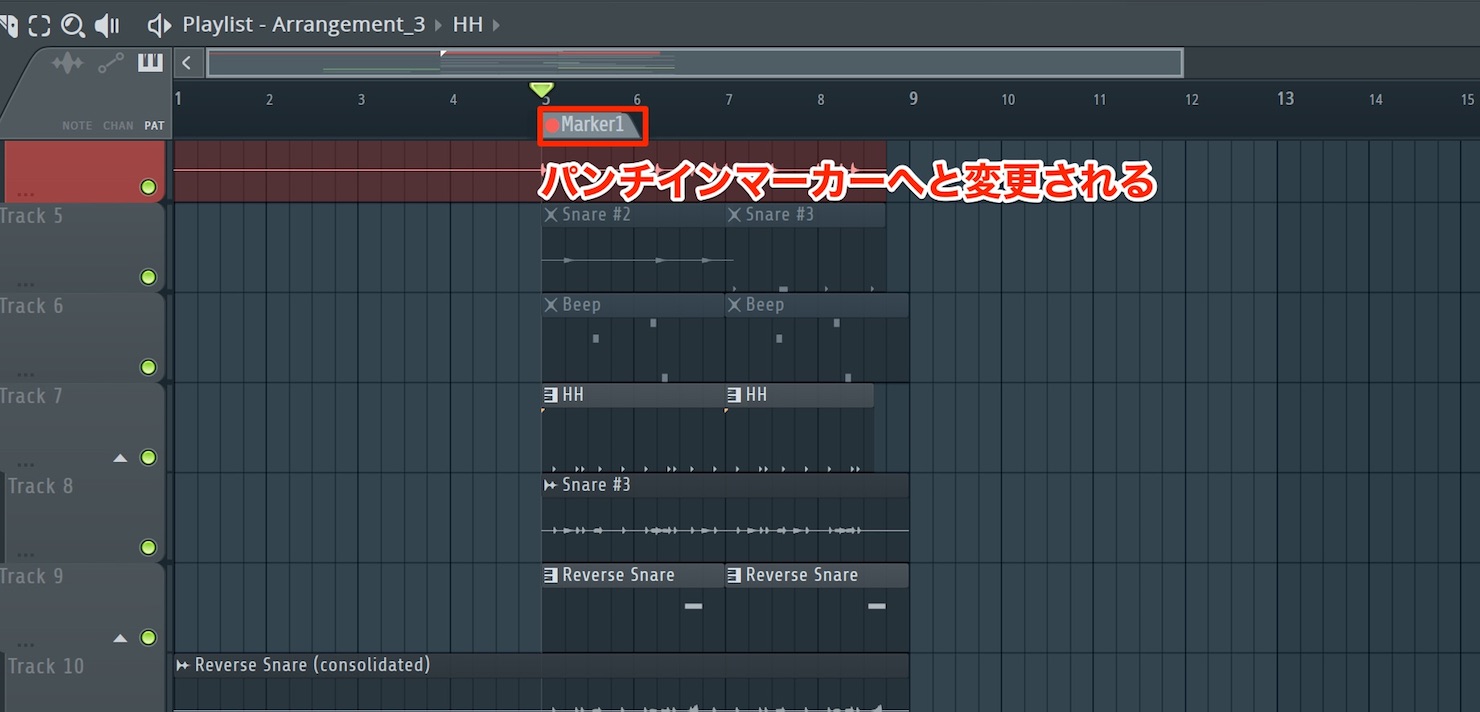Show automation clips in the picker panel
This screenshot has height=712, width=1480.
coord(111,64)
